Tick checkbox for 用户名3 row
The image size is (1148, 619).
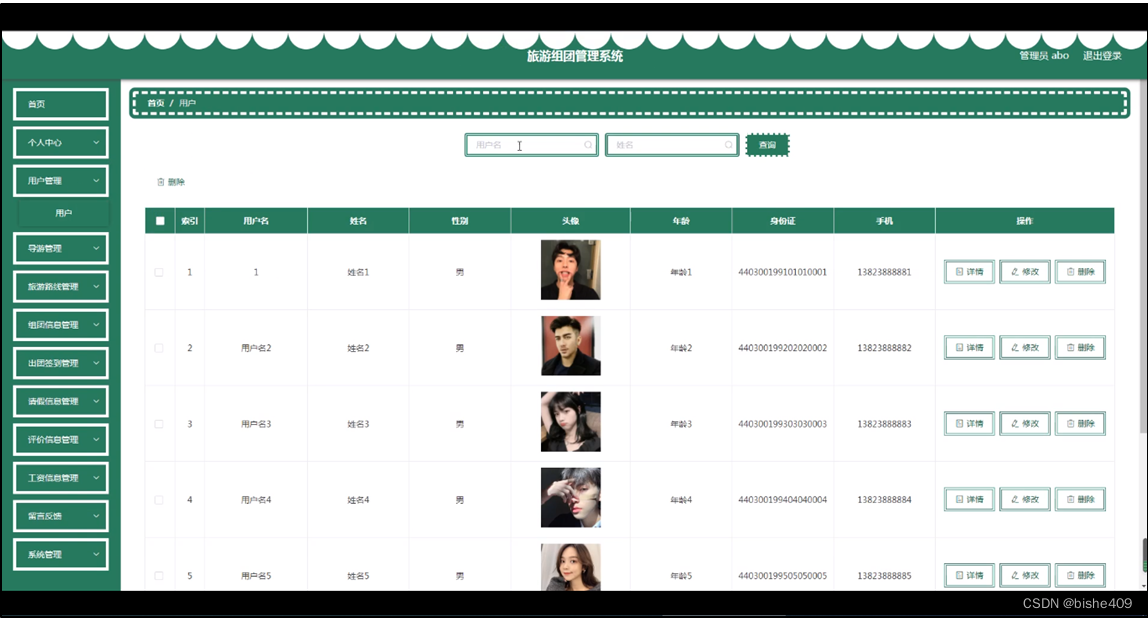tap(159, 424)
